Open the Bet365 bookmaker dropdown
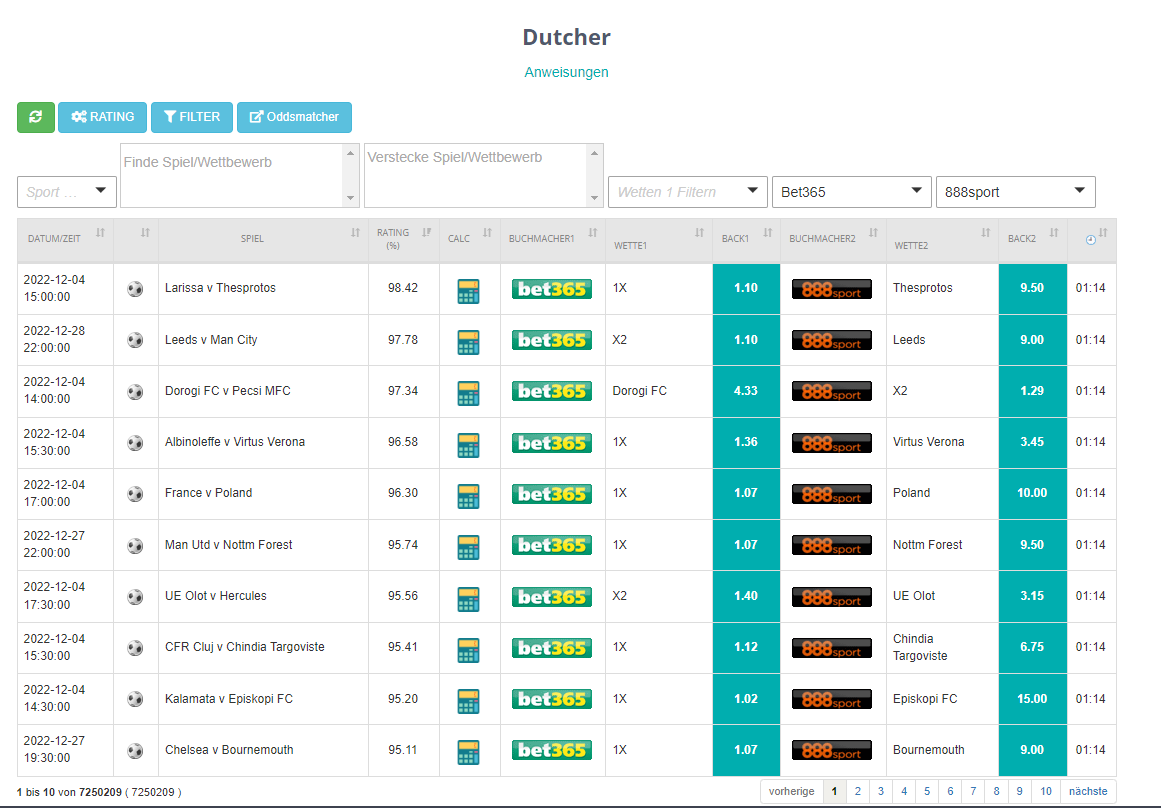Image resolution: width=1161 pixels, height=808 pixels. [x=851, y=192]
